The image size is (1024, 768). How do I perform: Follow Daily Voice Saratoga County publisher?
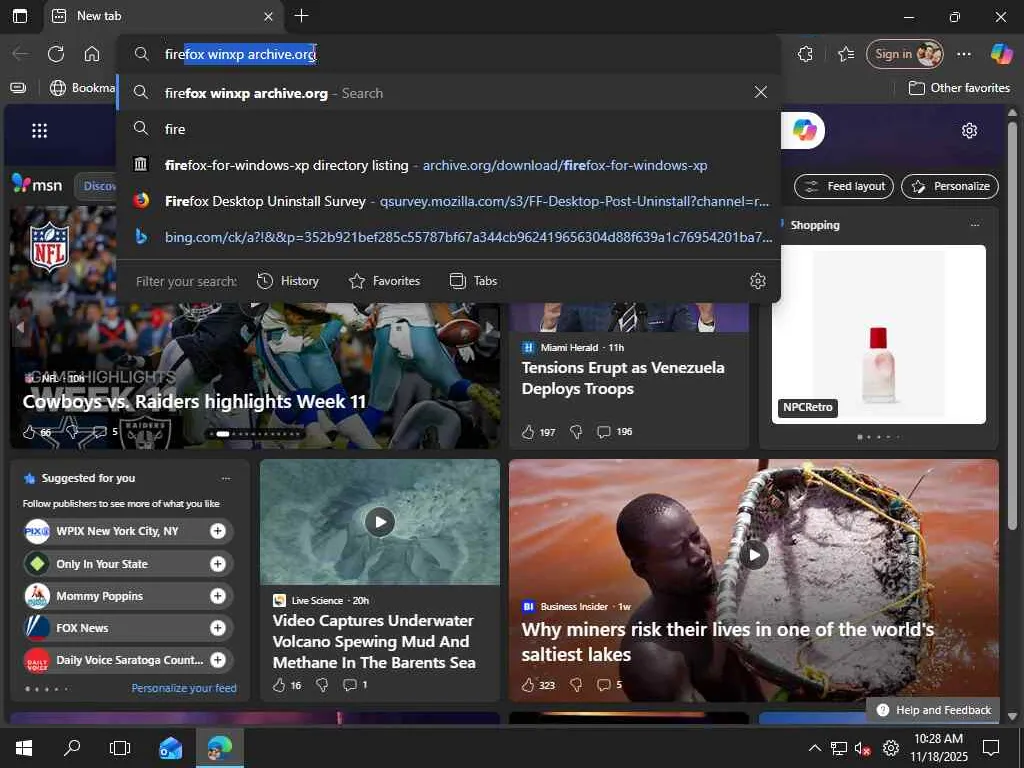(217, 660)
